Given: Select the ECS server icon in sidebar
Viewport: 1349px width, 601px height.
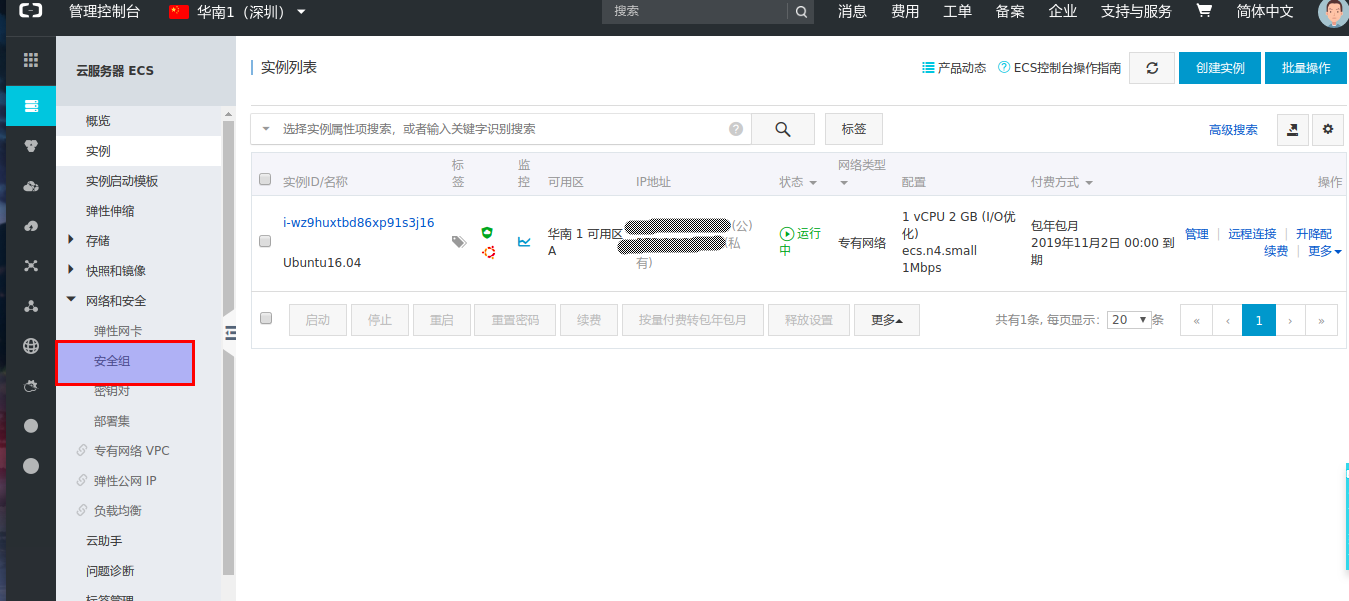Looking at the screenshot, I should (x=31, y=106).
